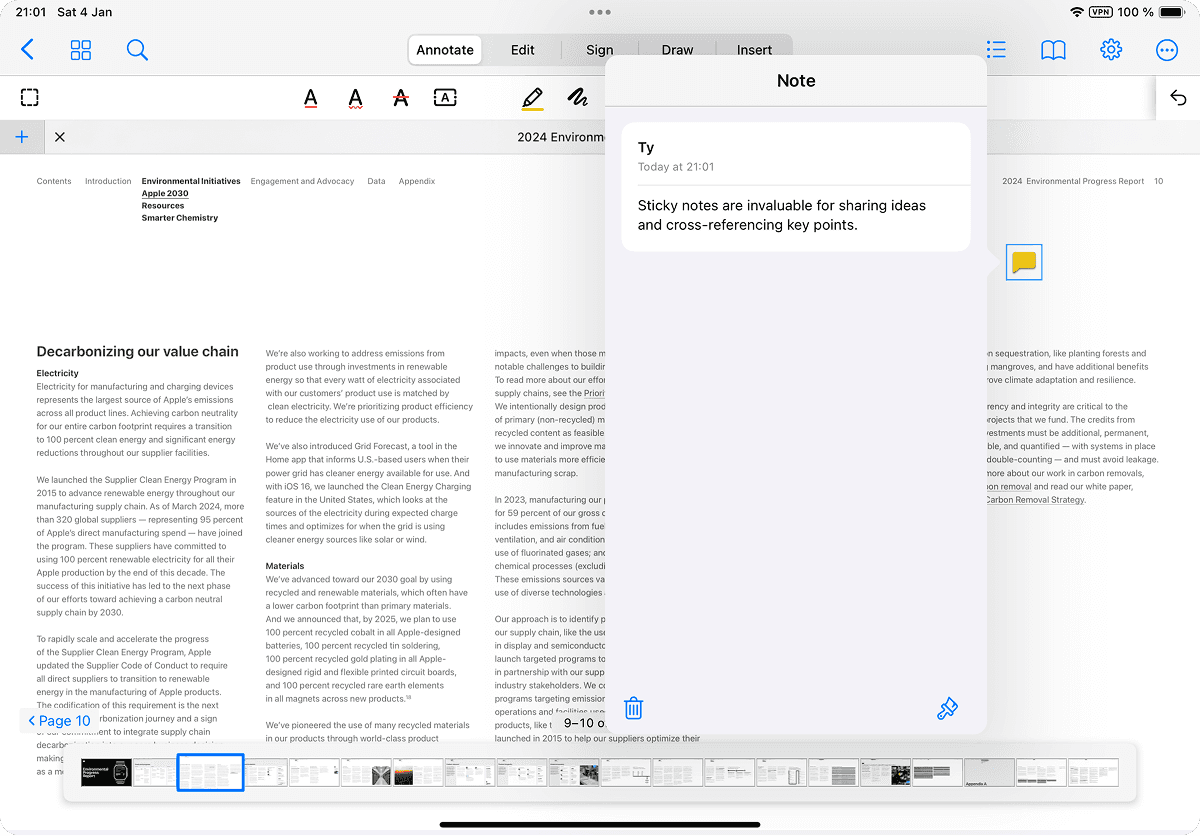Undo the last action
The width and height of the screenshot is (1200, 836).
tap(1178, 98)
